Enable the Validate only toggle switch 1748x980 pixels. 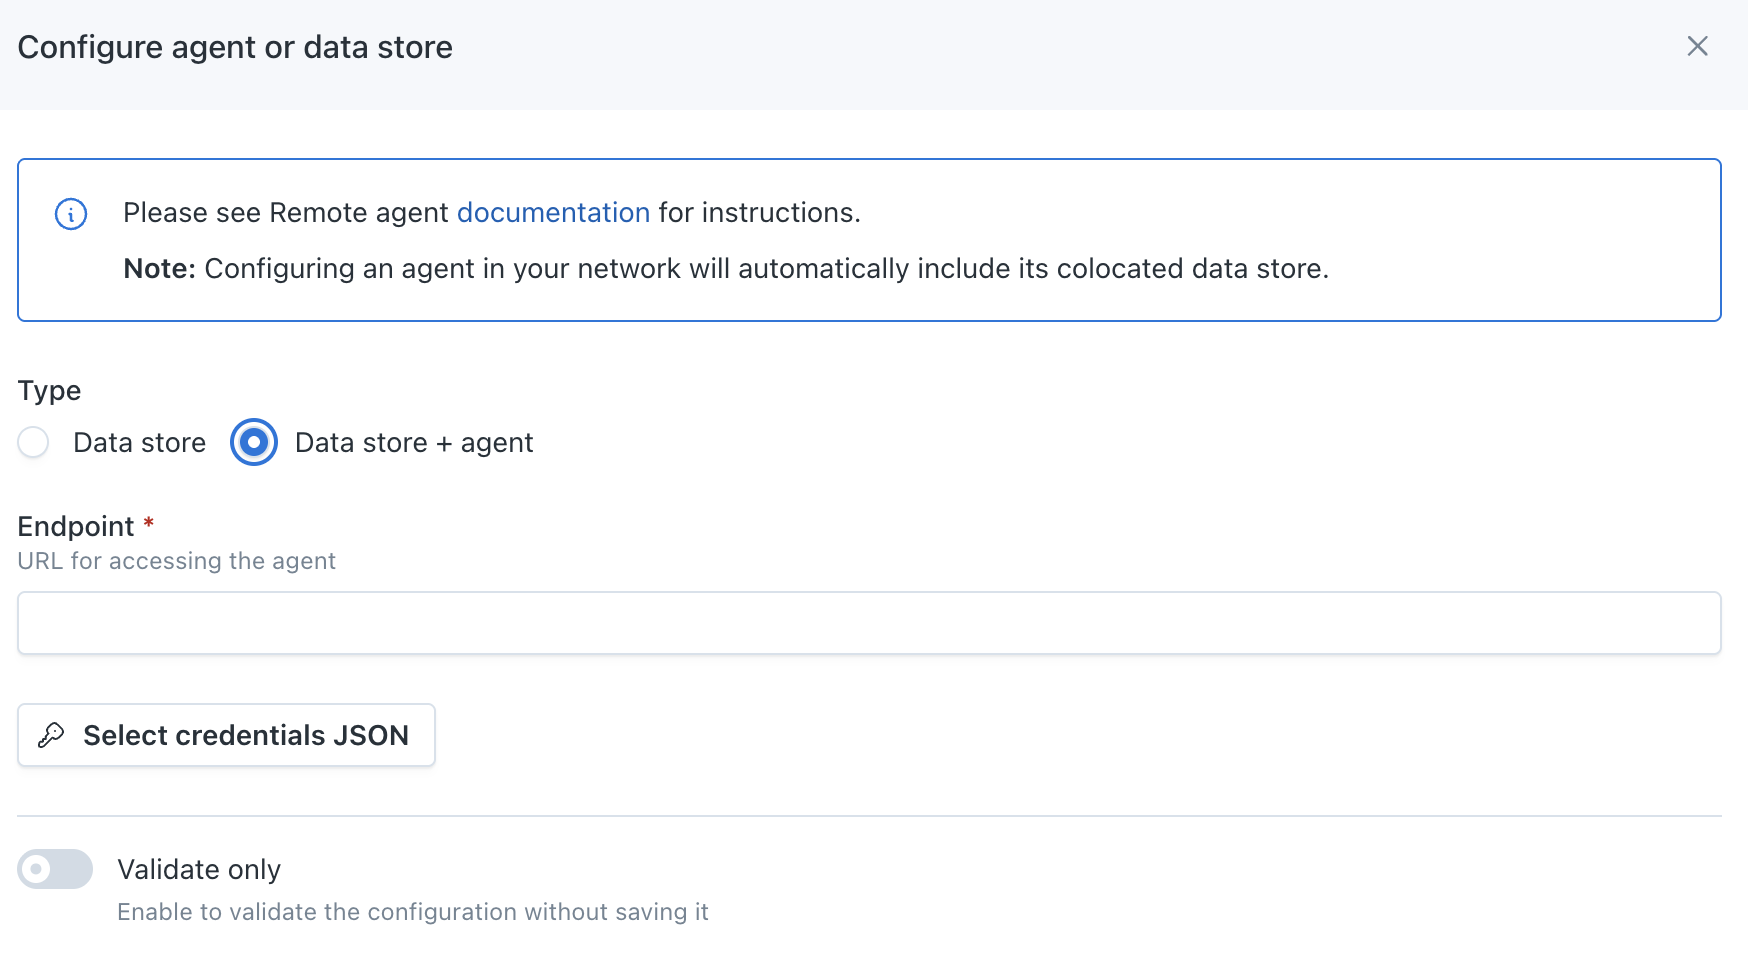[x=55, y=869]
